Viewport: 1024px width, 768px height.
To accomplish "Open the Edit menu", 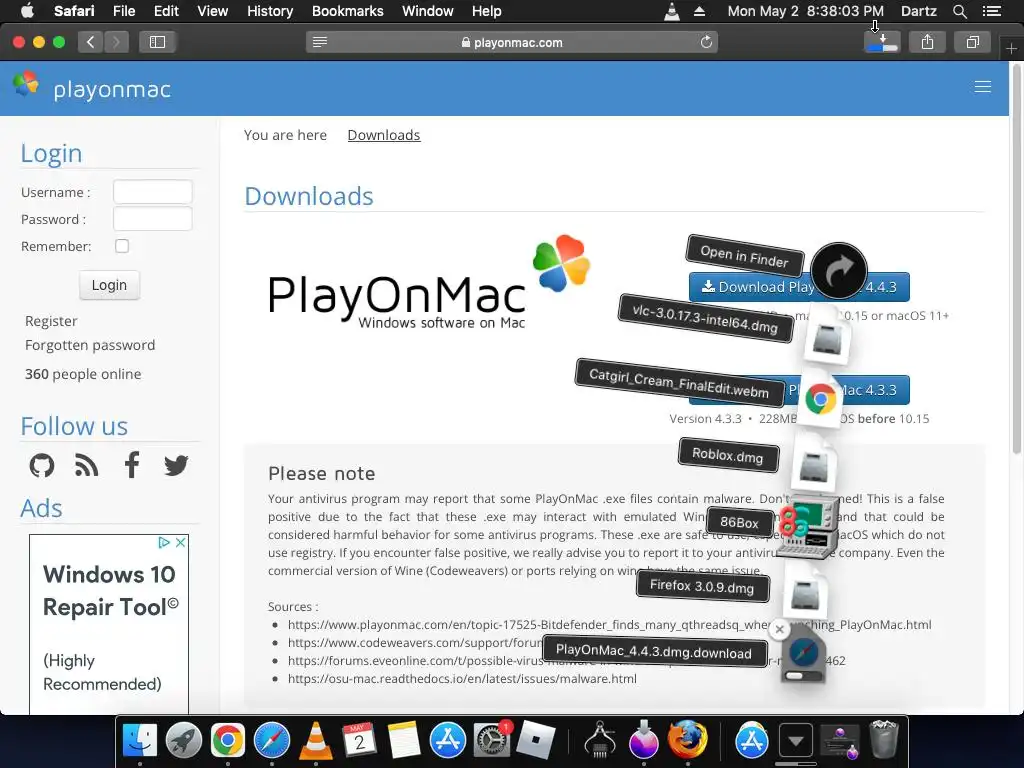I will point(166,11).
